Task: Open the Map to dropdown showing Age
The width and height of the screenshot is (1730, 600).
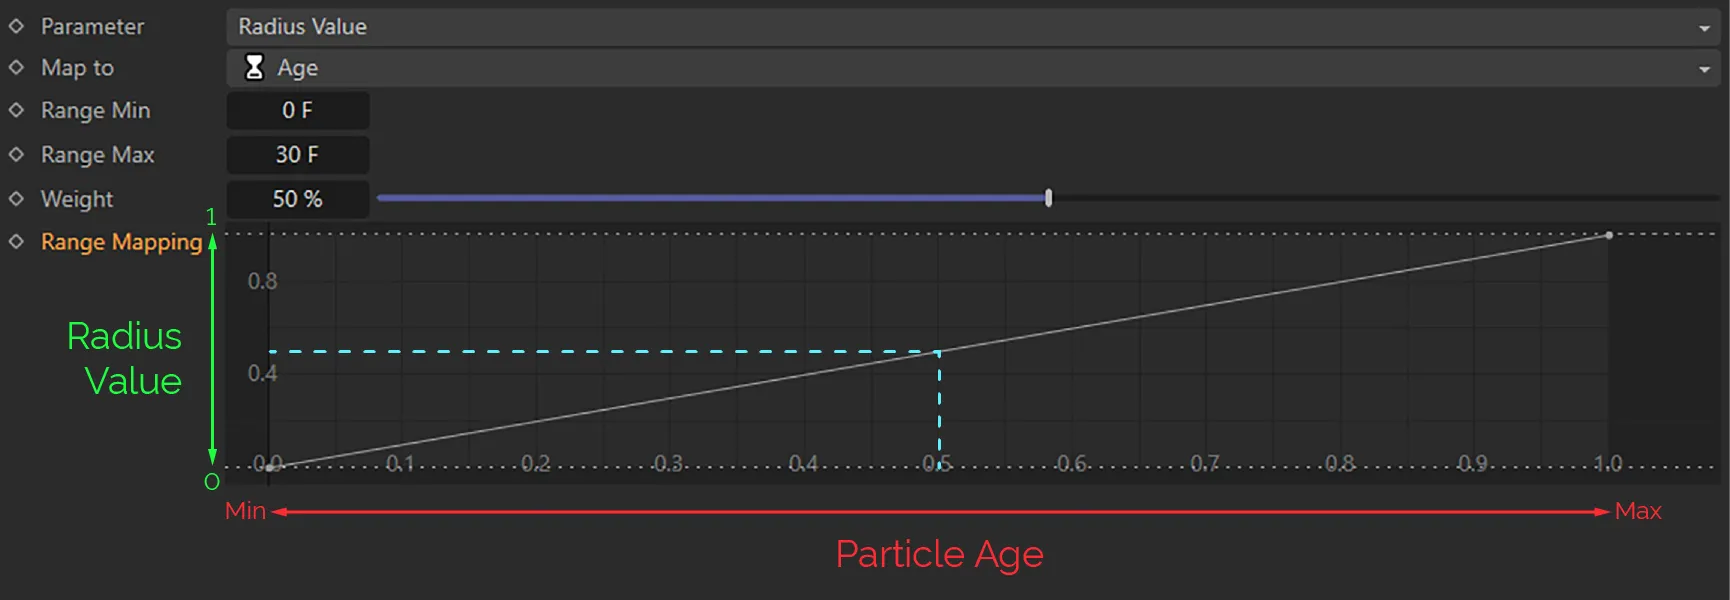Action: pyautogui.click(x=973, y=68)
